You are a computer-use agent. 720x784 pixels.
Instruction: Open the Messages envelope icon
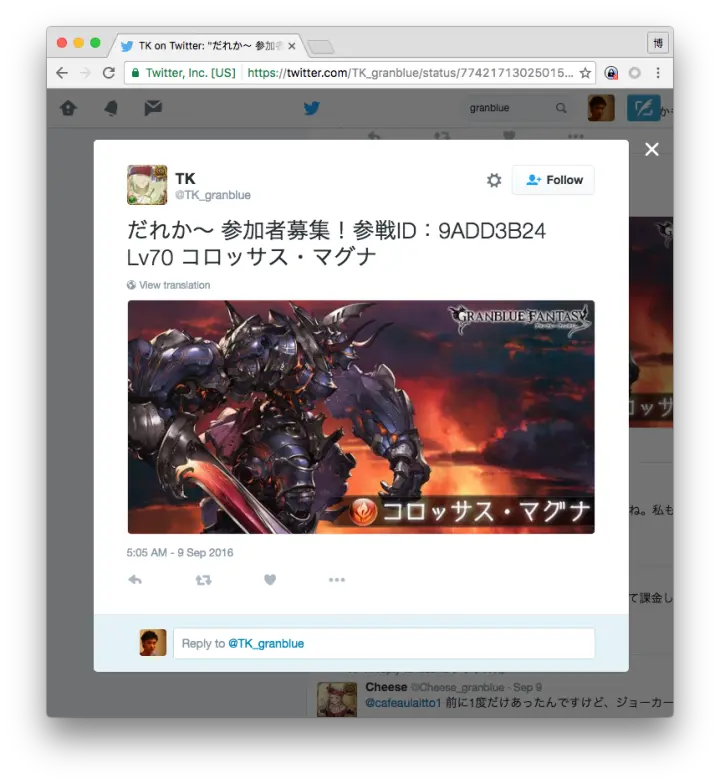tap(153, 108)
